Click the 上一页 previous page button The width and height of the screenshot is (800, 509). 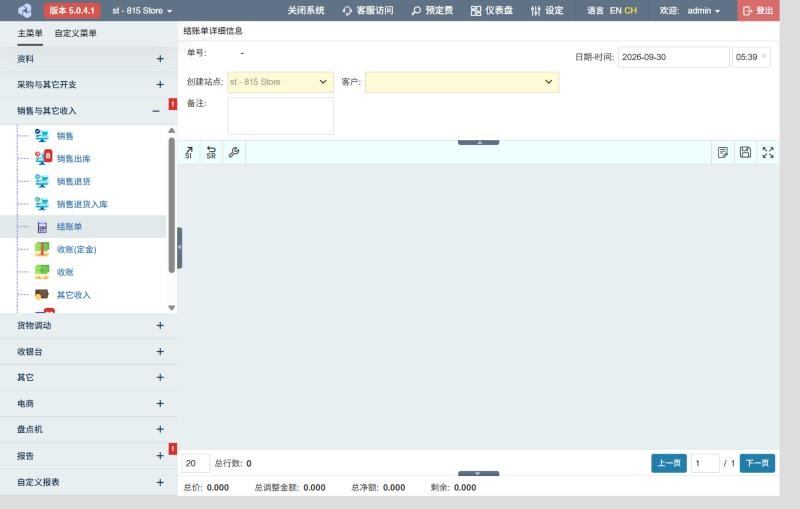[669, 463]
